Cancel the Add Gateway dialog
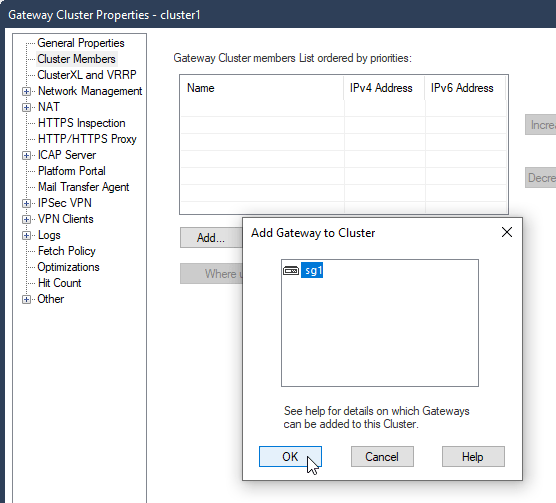The width and height of the screenshot is (556, 503). (382, 457)
